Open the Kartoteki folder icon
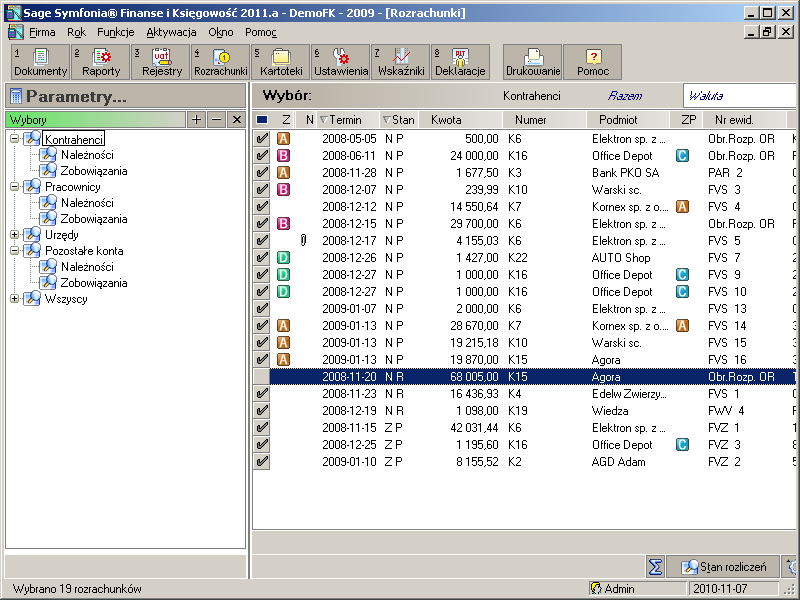 point(281,62)
